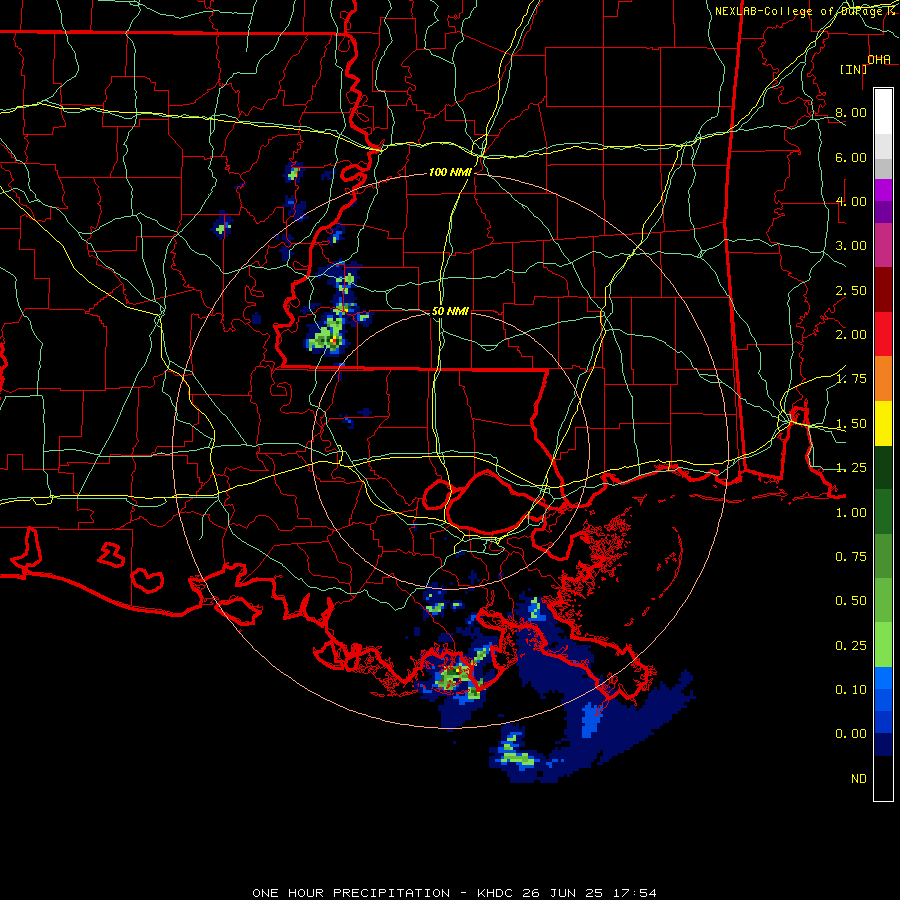Click the 6.00 legend value
The width and height of the screenshot is (900, 900).
point(850,157)
